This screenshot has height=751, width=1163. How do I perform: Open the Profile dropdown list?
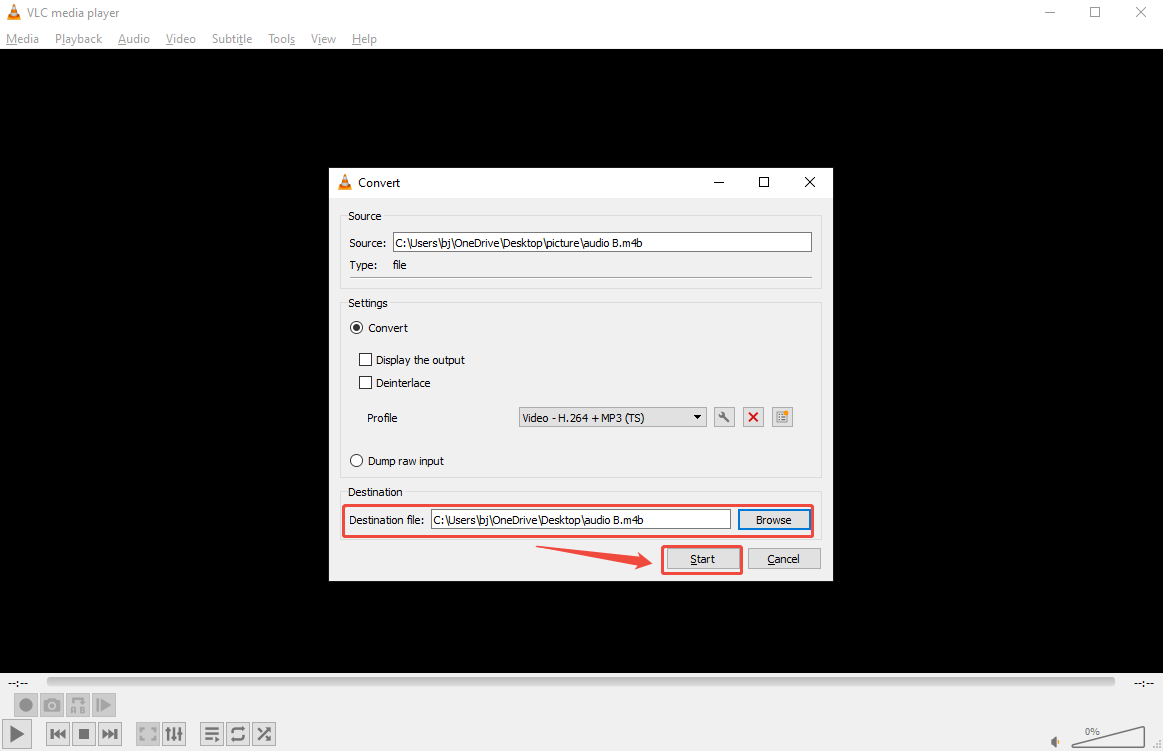(613, 417)
